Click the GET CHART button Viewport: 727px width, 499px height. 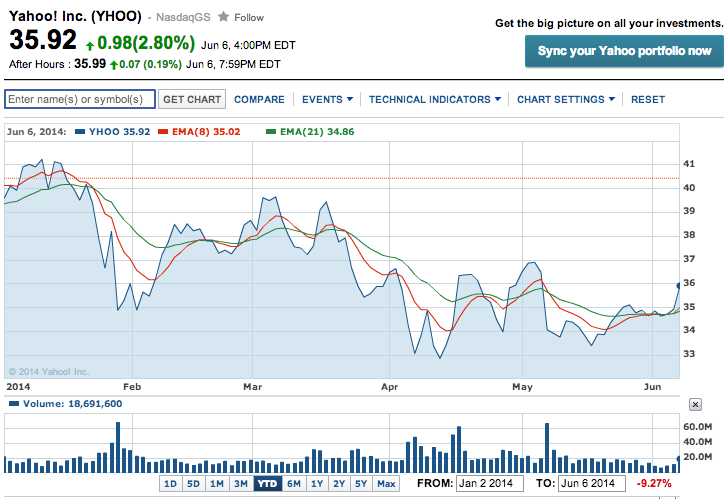[x=192, y=99]
